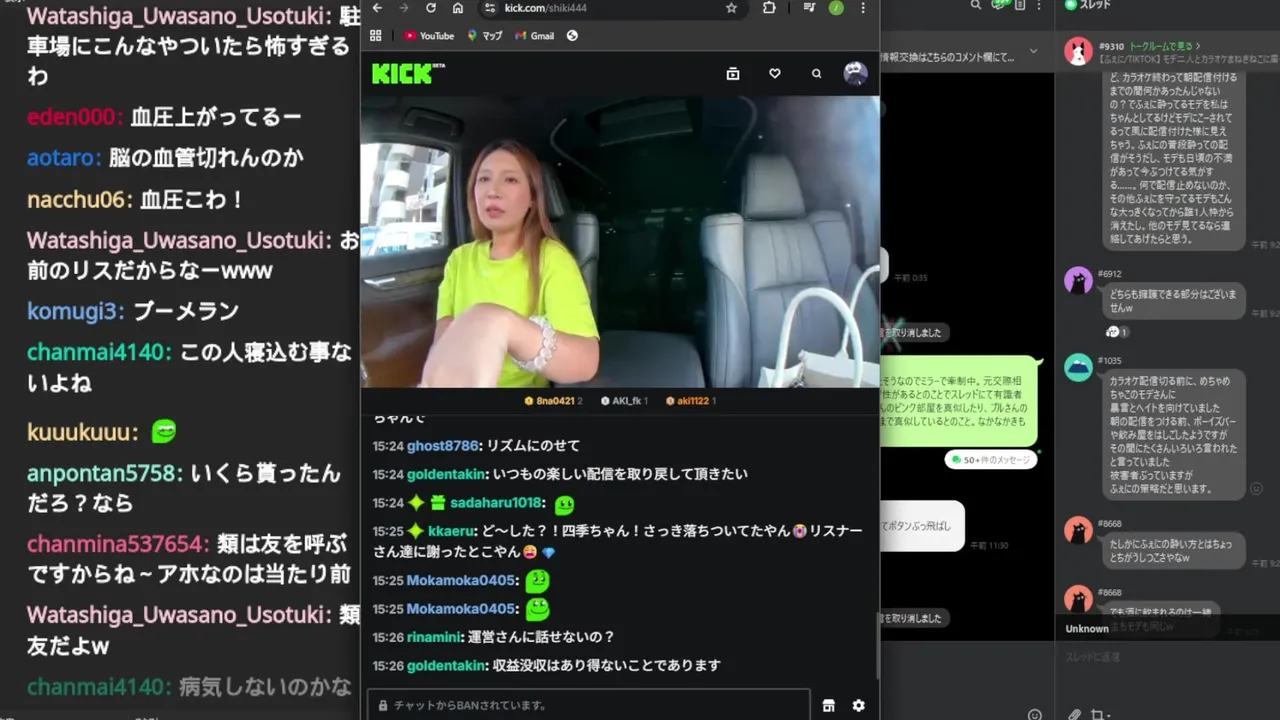The width and height of the screenshot is (1280, 720).
Task: Open the Kick user avatar menu
Action: (856, 73)
